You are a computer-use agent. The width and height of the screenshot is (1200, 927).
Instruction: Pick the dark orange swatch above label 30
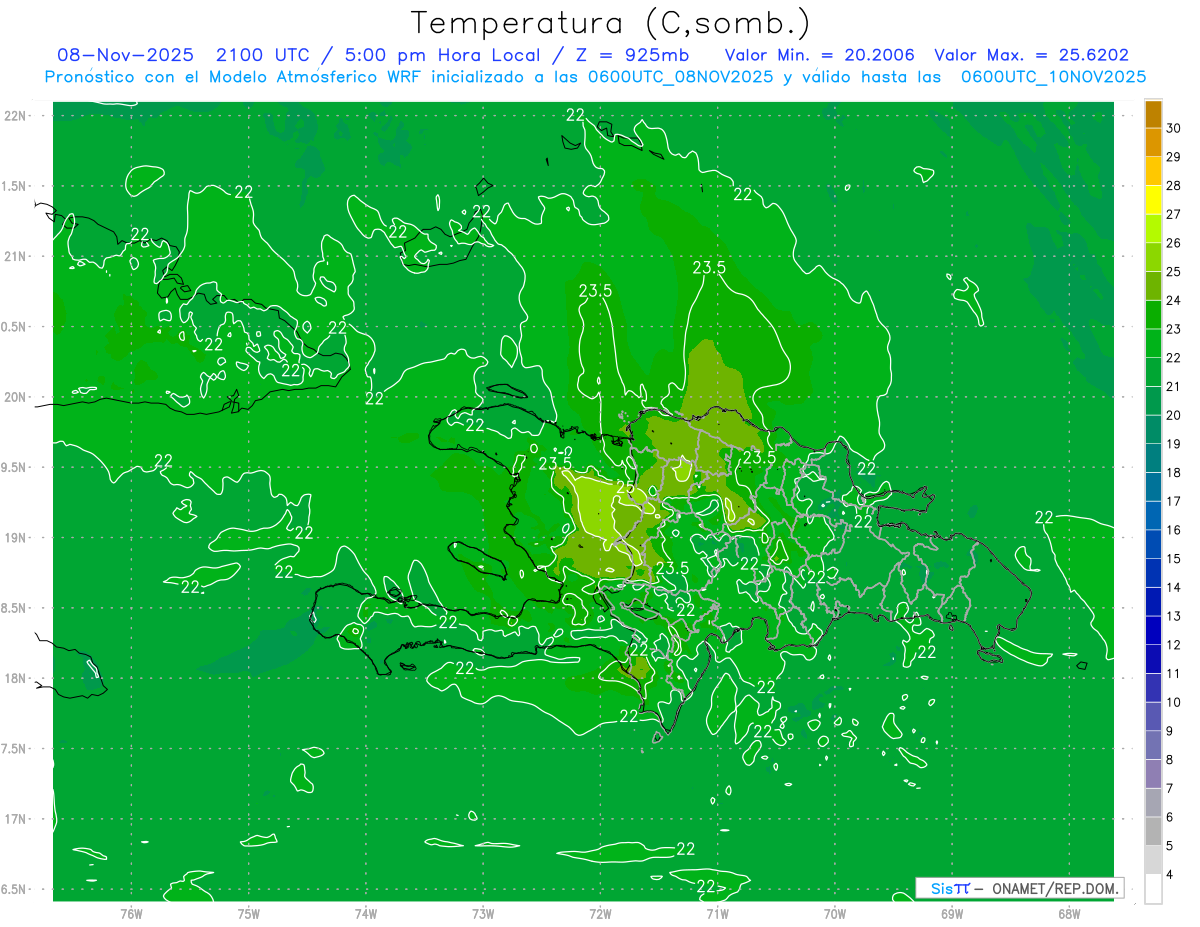1153,114
